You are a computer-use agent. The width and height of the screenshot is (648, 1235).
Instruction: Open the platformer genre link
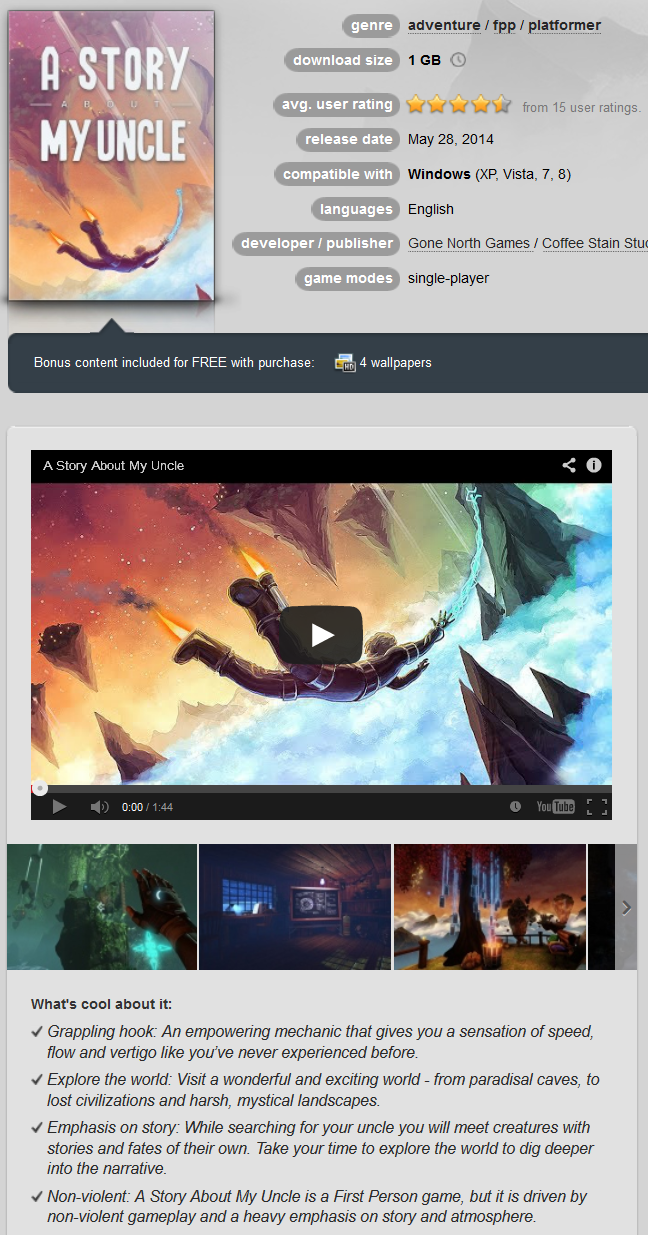point(565,25)
